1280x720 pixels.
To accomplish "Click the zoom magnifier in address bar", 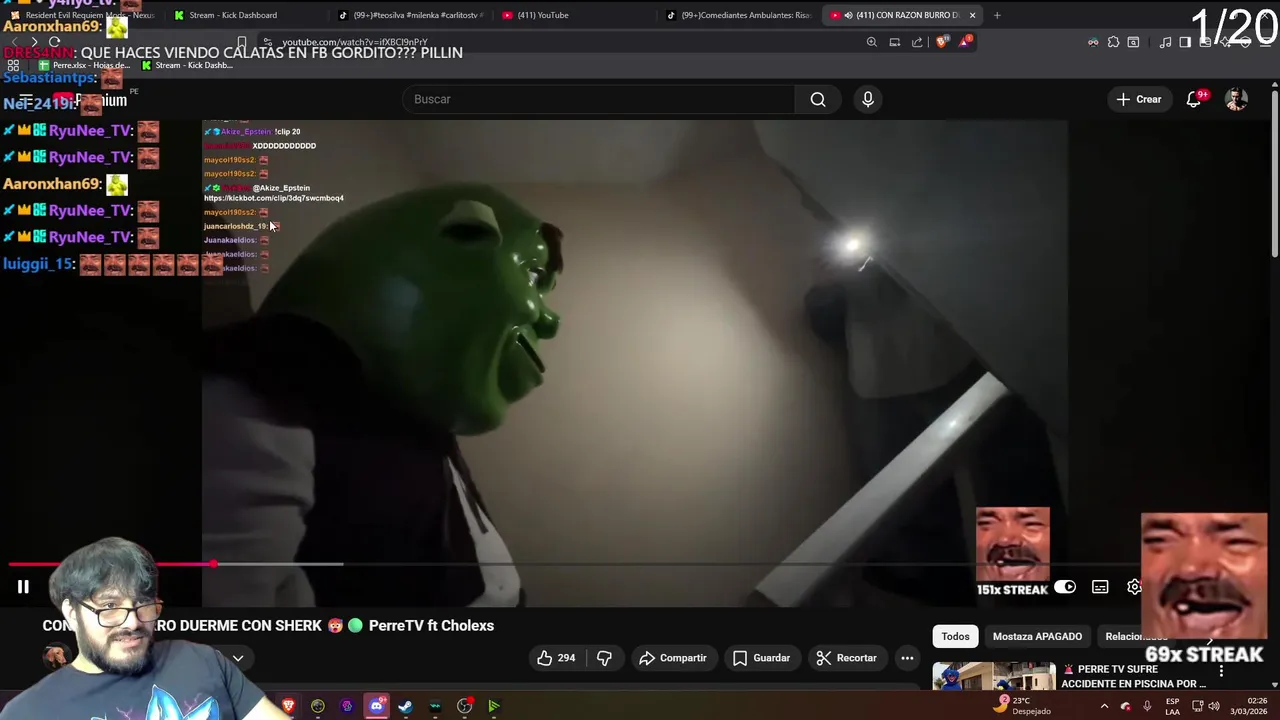I will tap(872, 42).
